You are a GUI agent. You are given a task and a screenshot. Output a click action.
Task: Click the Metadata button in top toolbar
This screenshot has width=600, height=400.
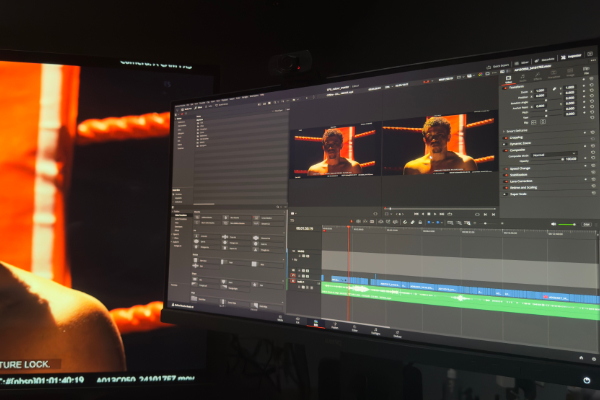545,60
